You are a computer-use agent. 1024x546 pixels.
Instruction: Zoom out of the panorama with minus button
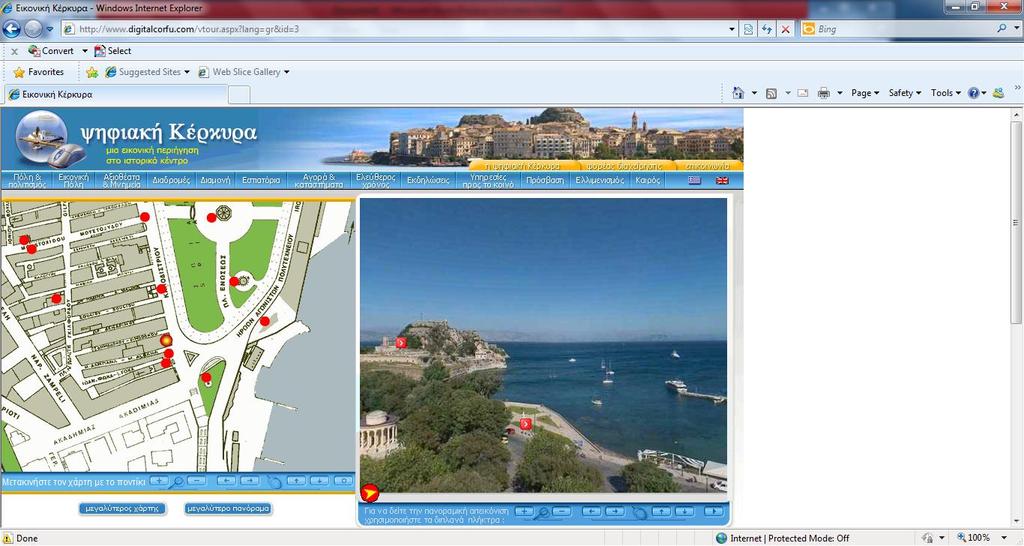point(562,512)
